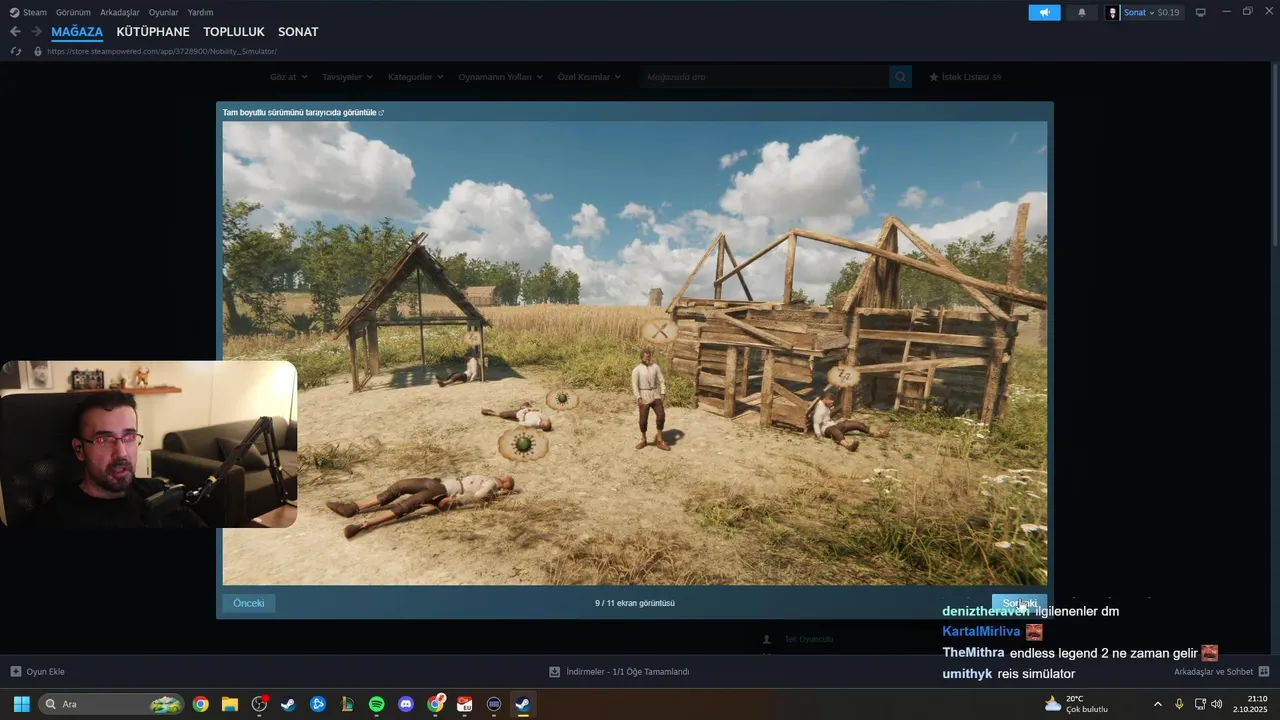The image size is (1280, 720).
Task: Show hidden system tray icons
Action: (1158, 704)
